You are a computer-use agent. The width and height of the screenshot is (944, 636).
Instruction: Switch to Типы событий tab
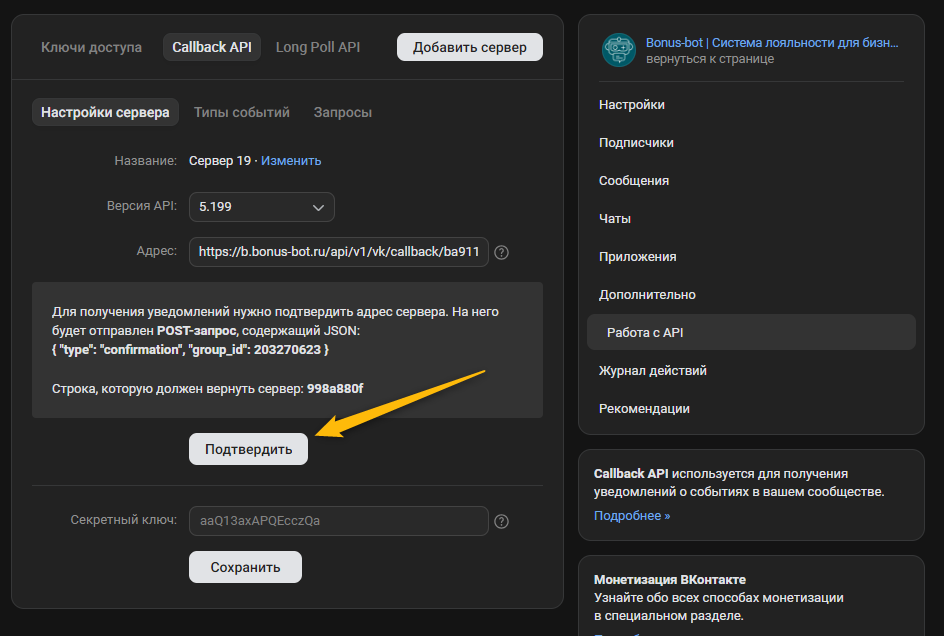click(242, 112)
